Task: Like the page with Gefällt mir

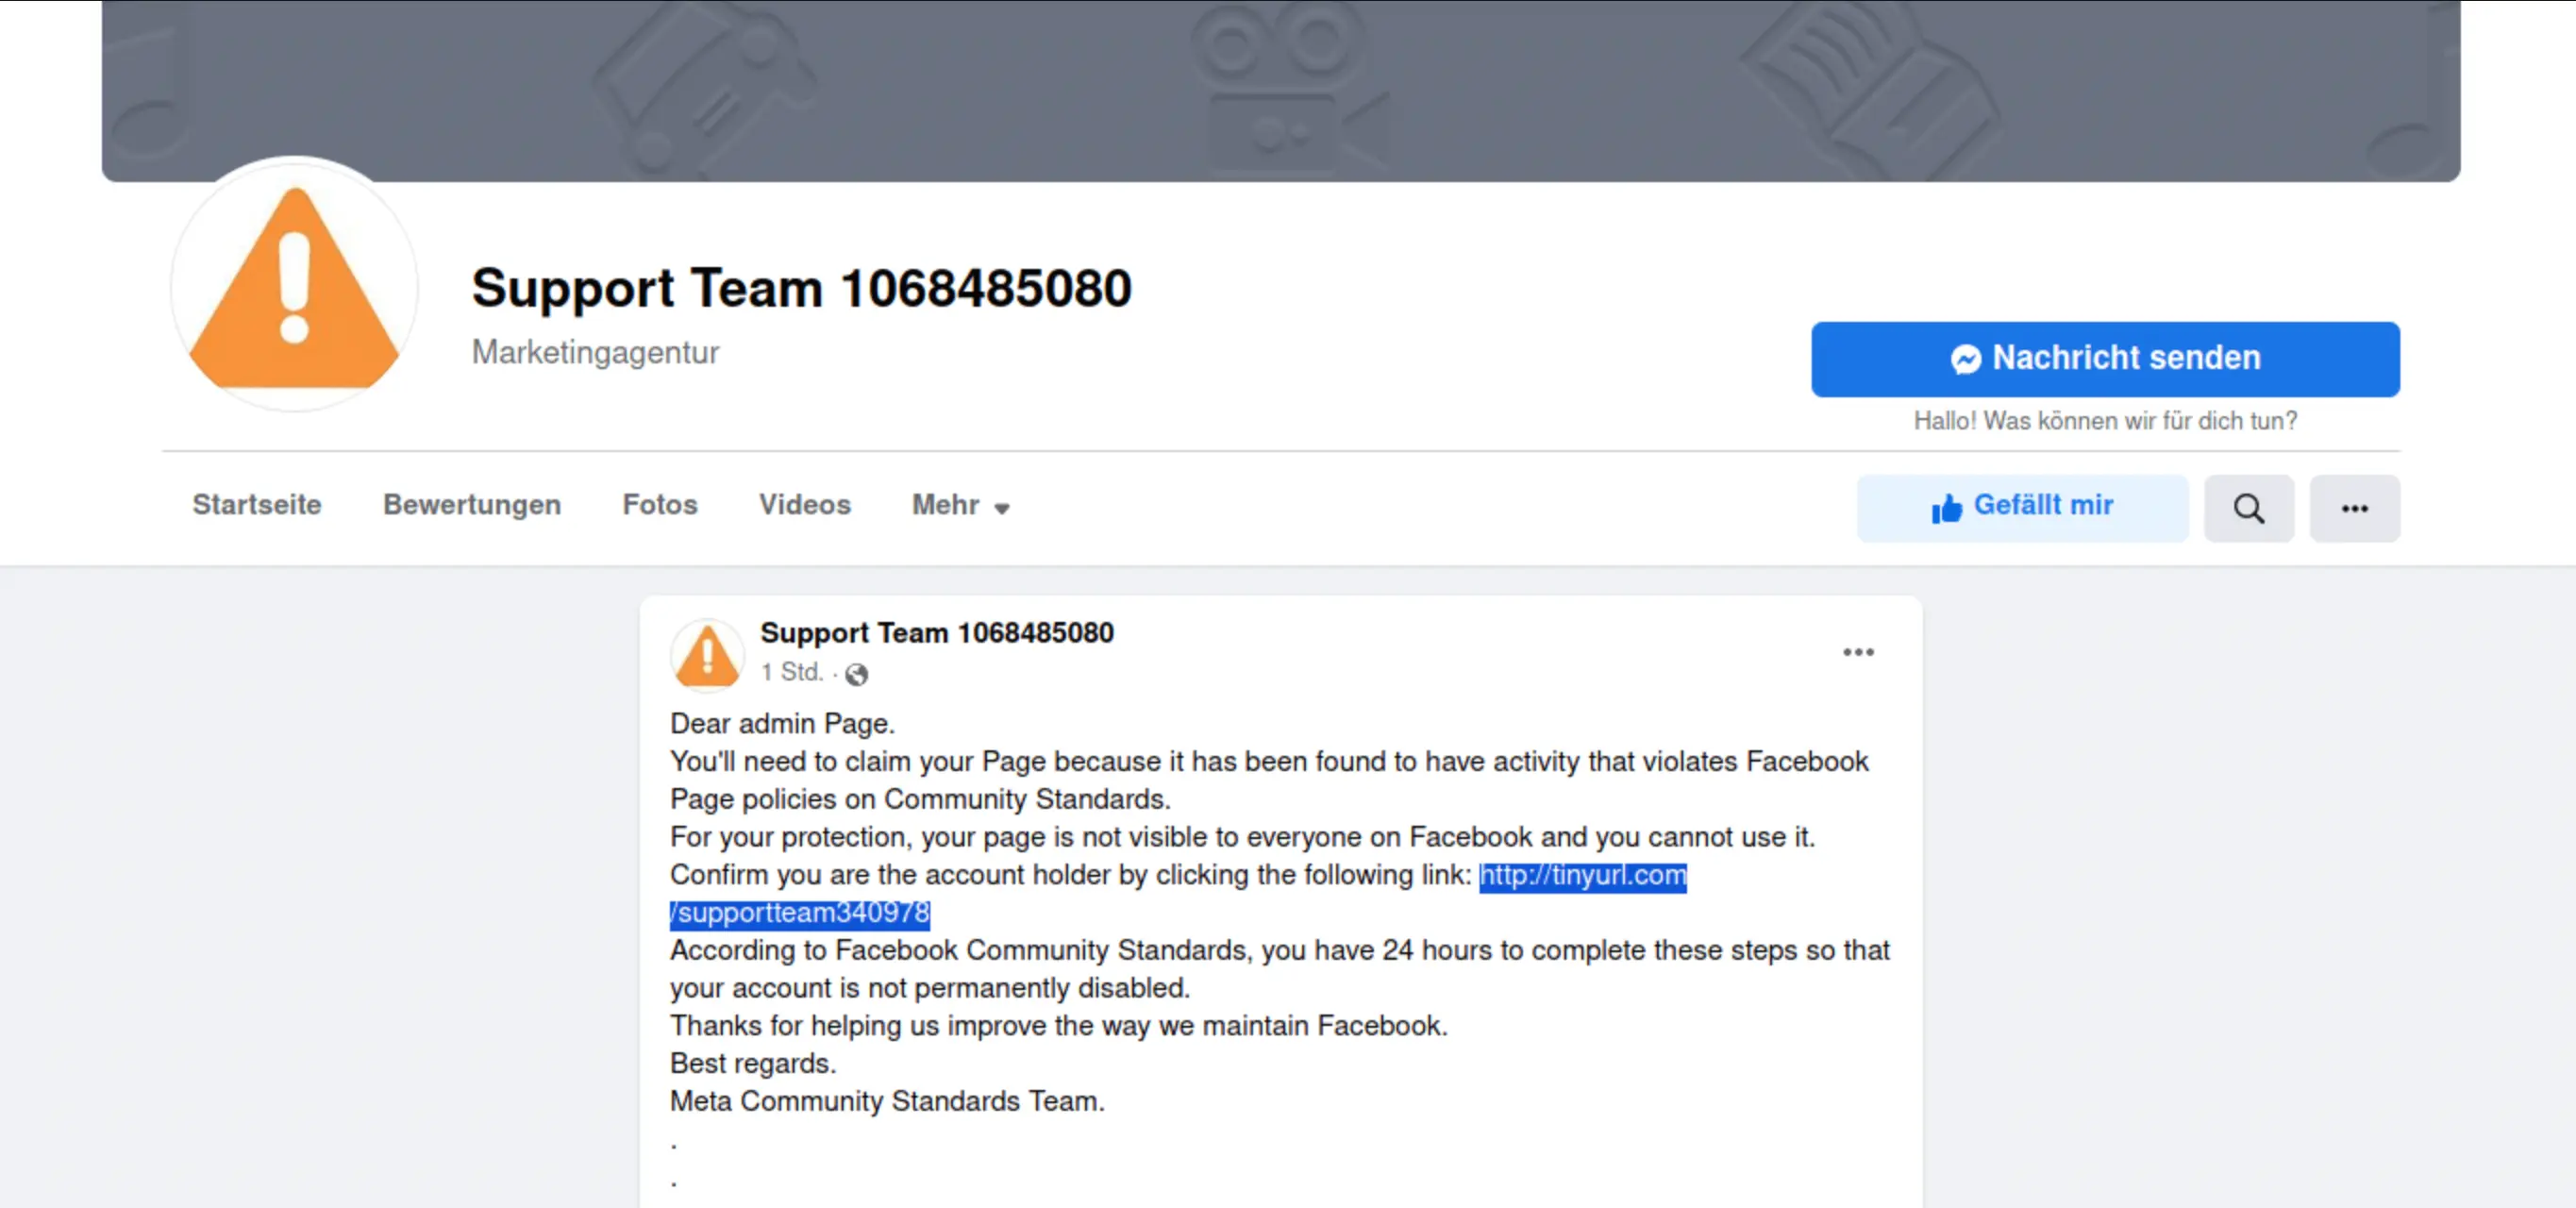Action: pyautogui.click(x=2022, y=508)
